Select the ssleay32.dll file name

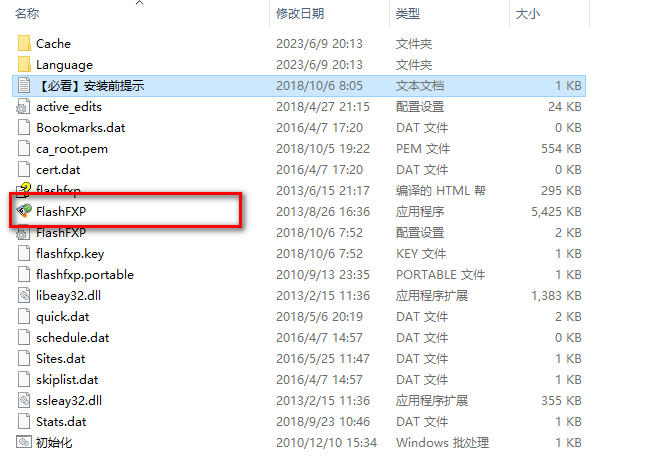69,401
